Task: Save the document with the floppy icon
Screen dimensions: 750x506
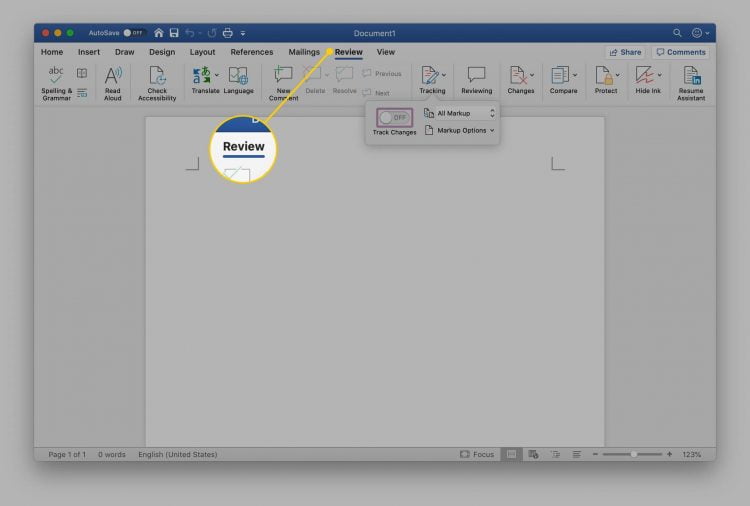Action: pos(174,33)
